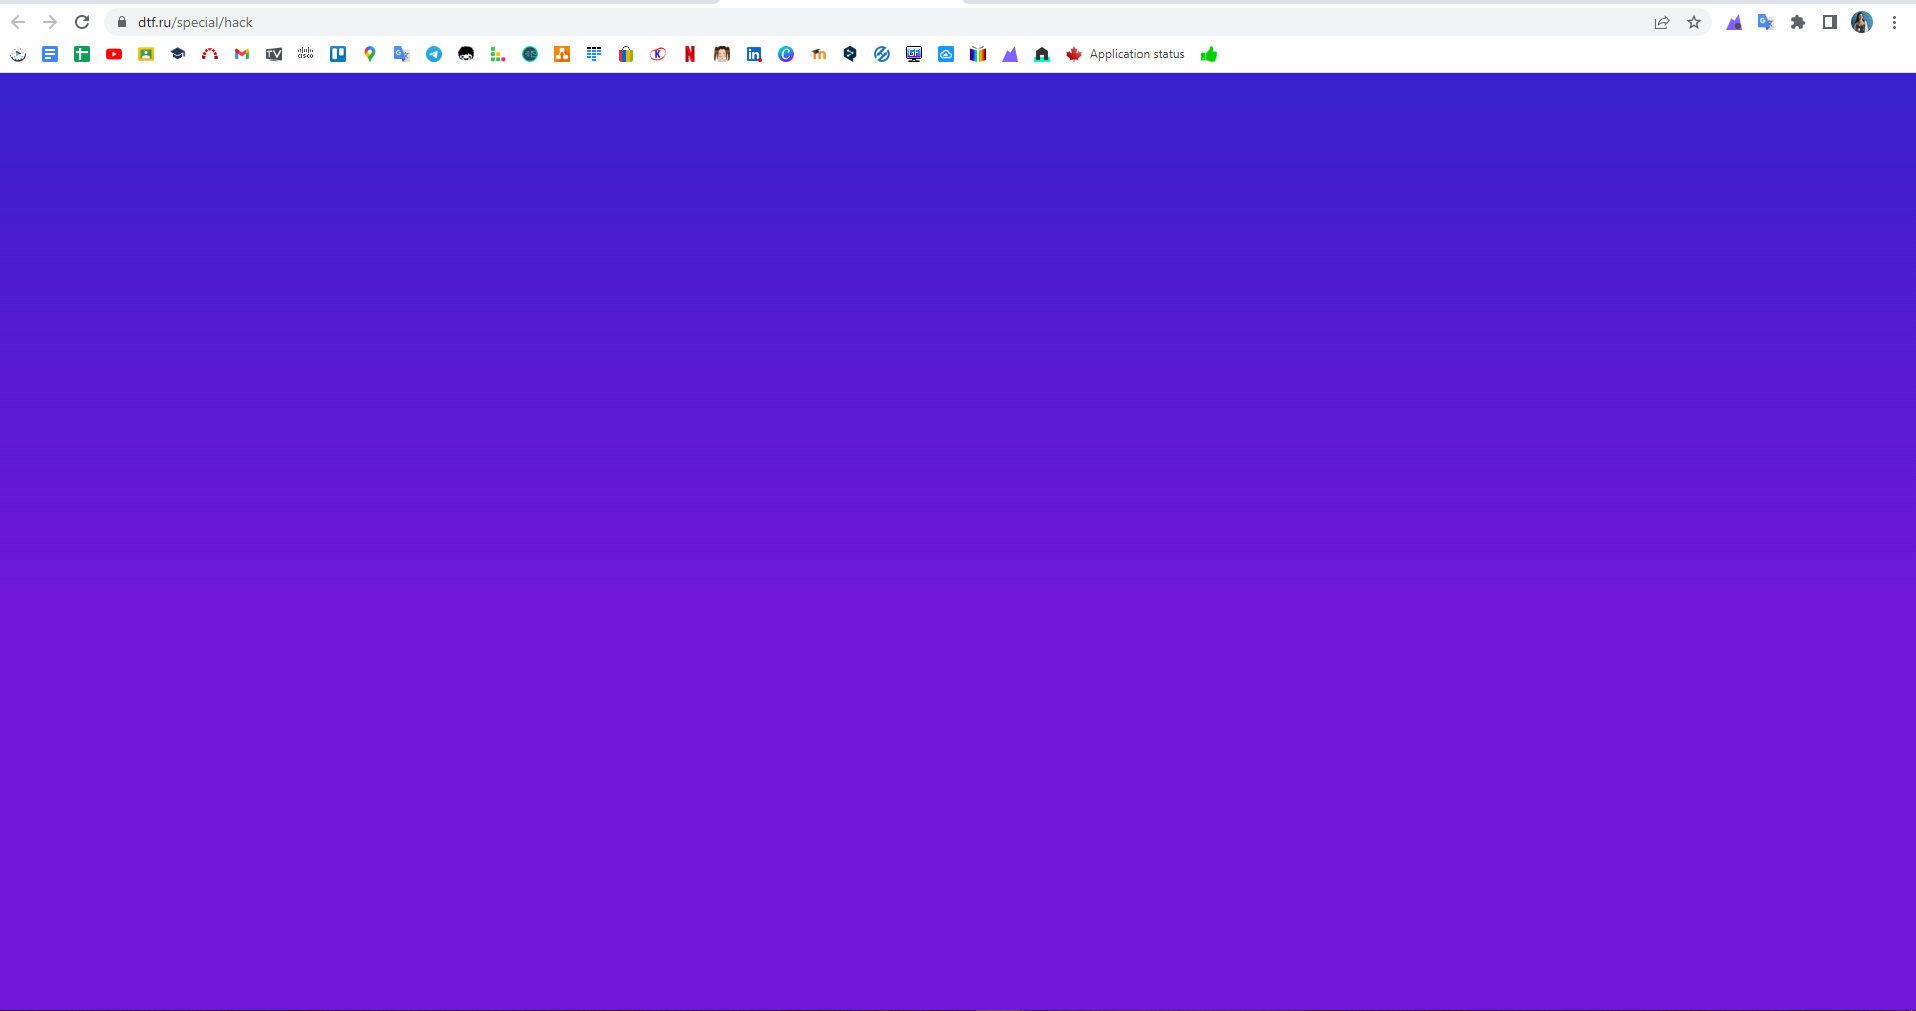This screenshot has width=1916, height=1011.
Task: Share this page using the share icon
Action: coord(1662,22)
